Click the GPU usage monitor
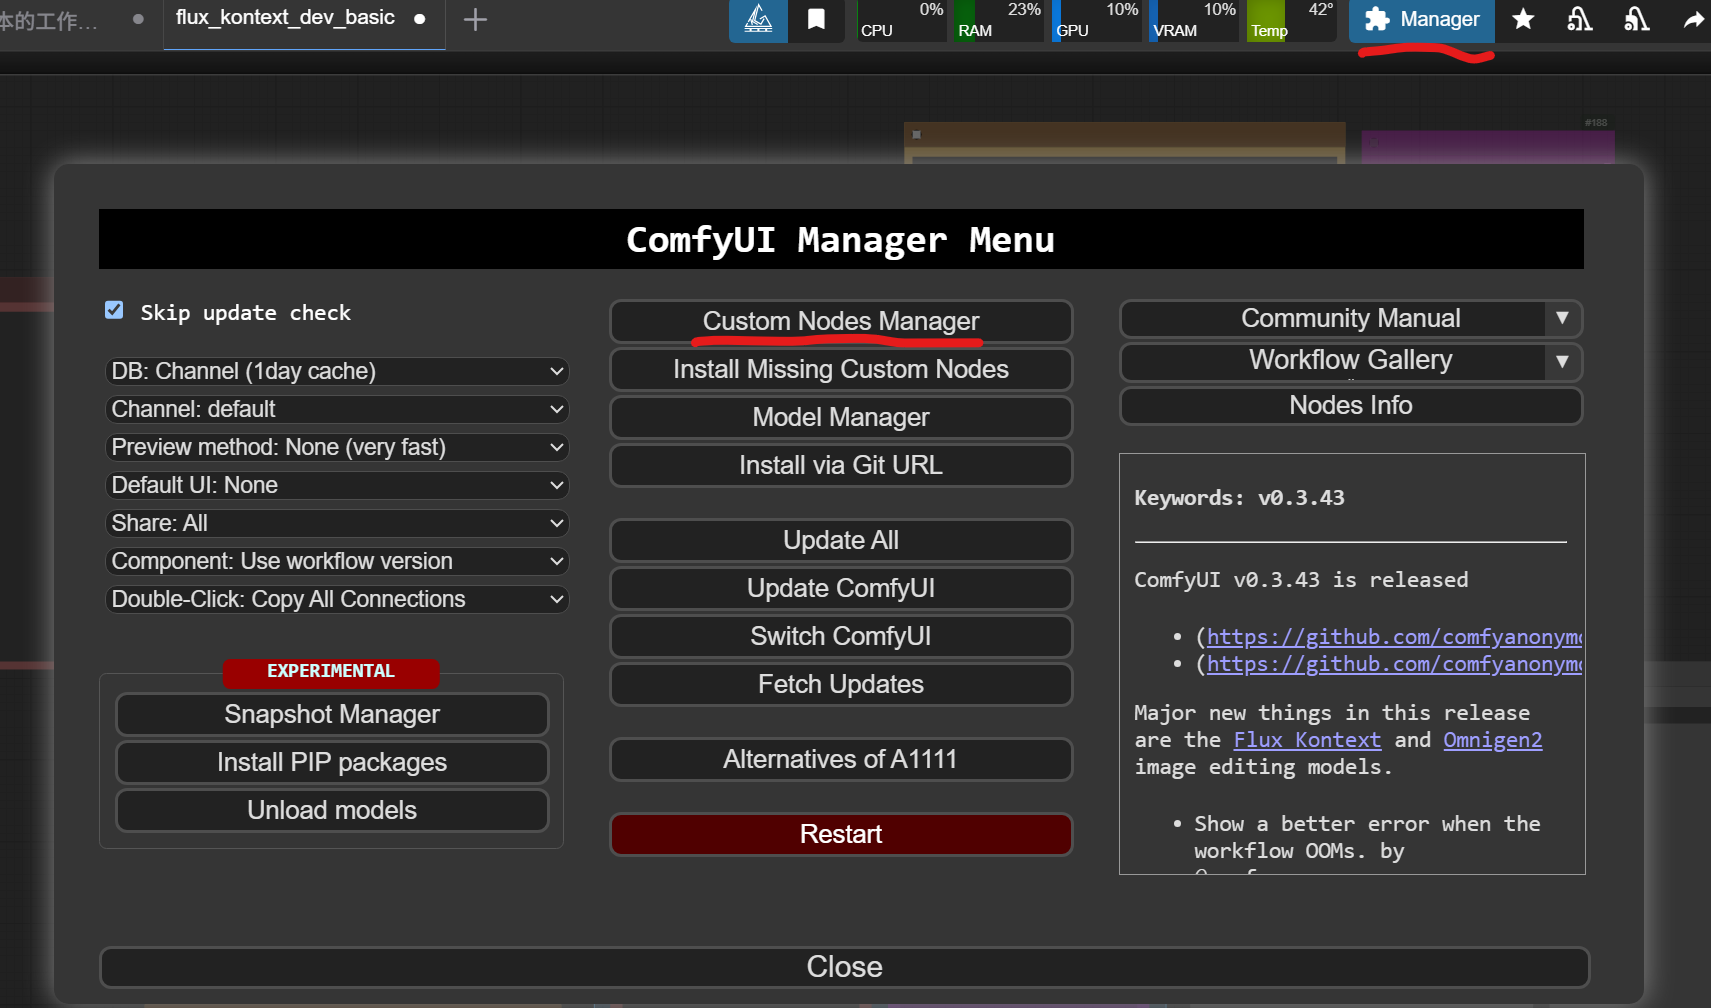The height and width of the screenshot is (1008, 1711). pos(1096,20)
